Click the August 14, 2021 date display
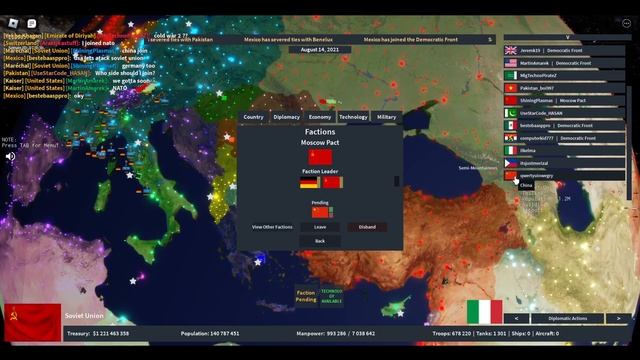640x360 pixels. [320, 50]
